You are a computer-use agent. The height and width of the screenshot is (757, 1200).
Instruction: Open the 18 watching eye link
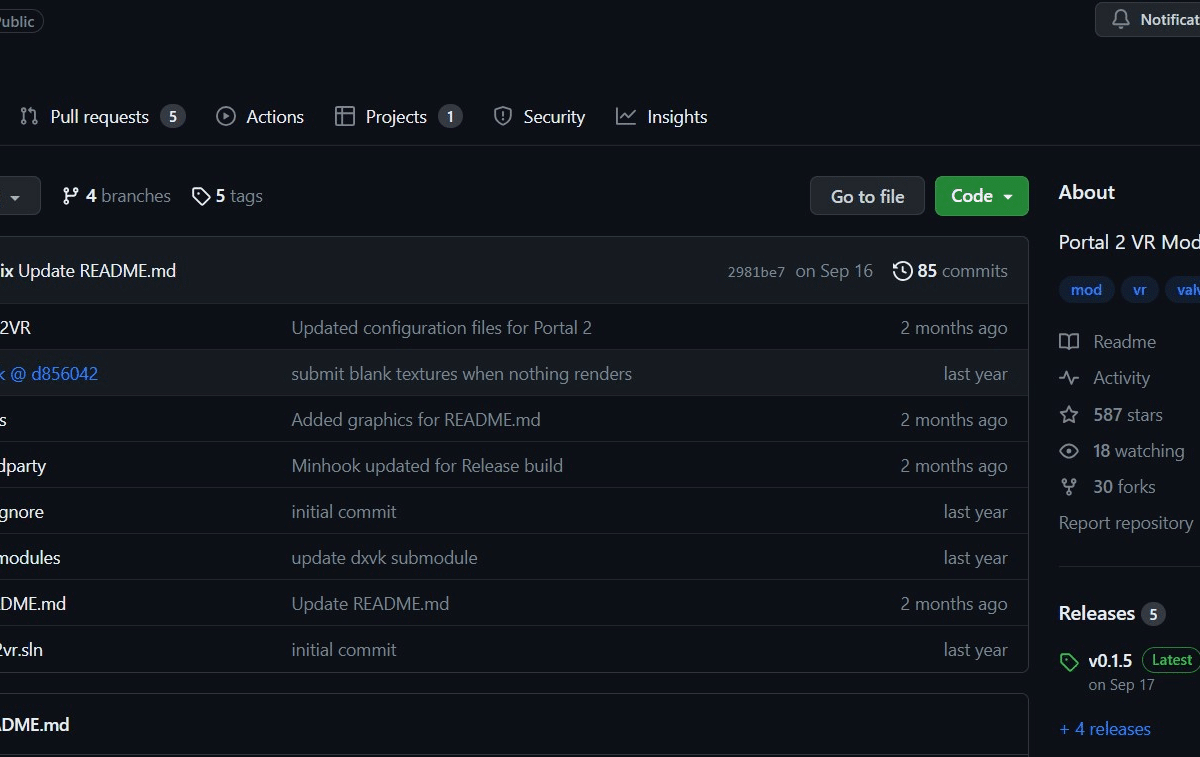1122,451
